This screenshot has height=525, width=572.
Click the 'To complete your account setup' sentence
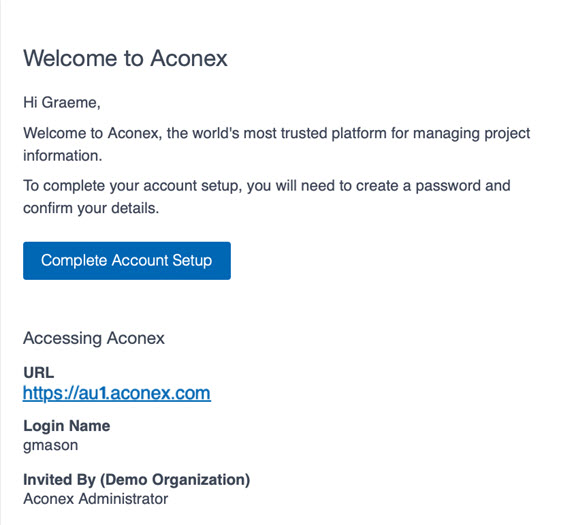tap(267, 197)
